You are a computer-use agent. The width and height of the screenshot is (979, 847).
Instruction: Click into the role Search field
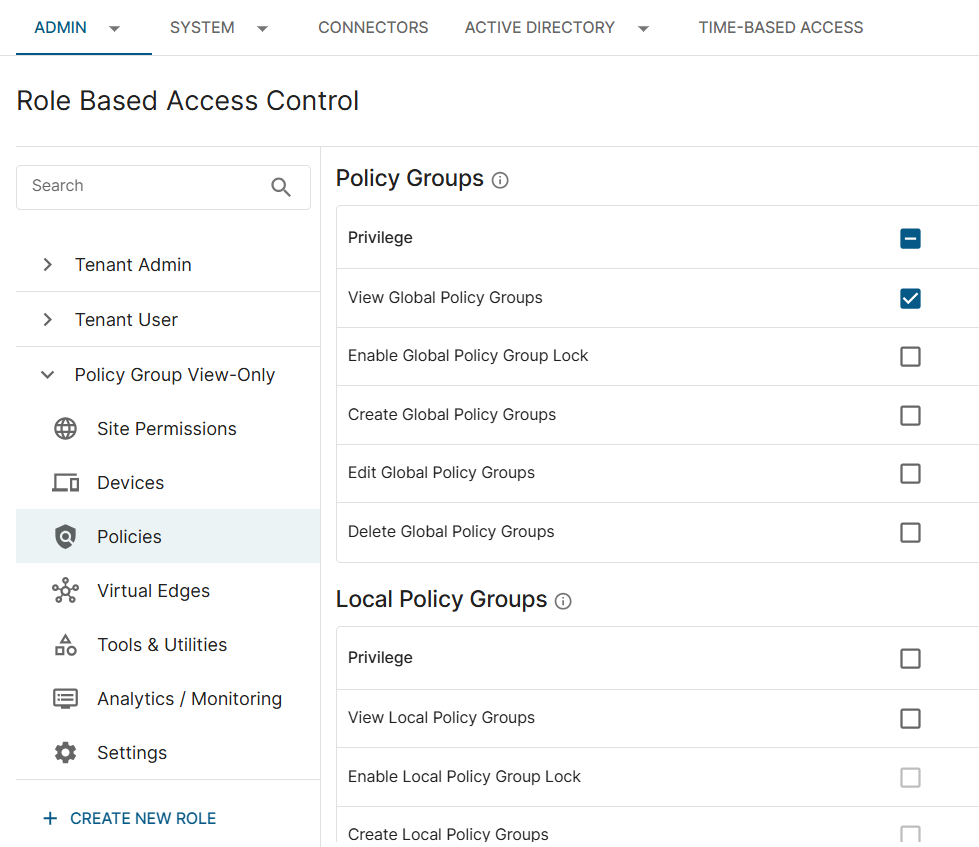coord(140,187)
